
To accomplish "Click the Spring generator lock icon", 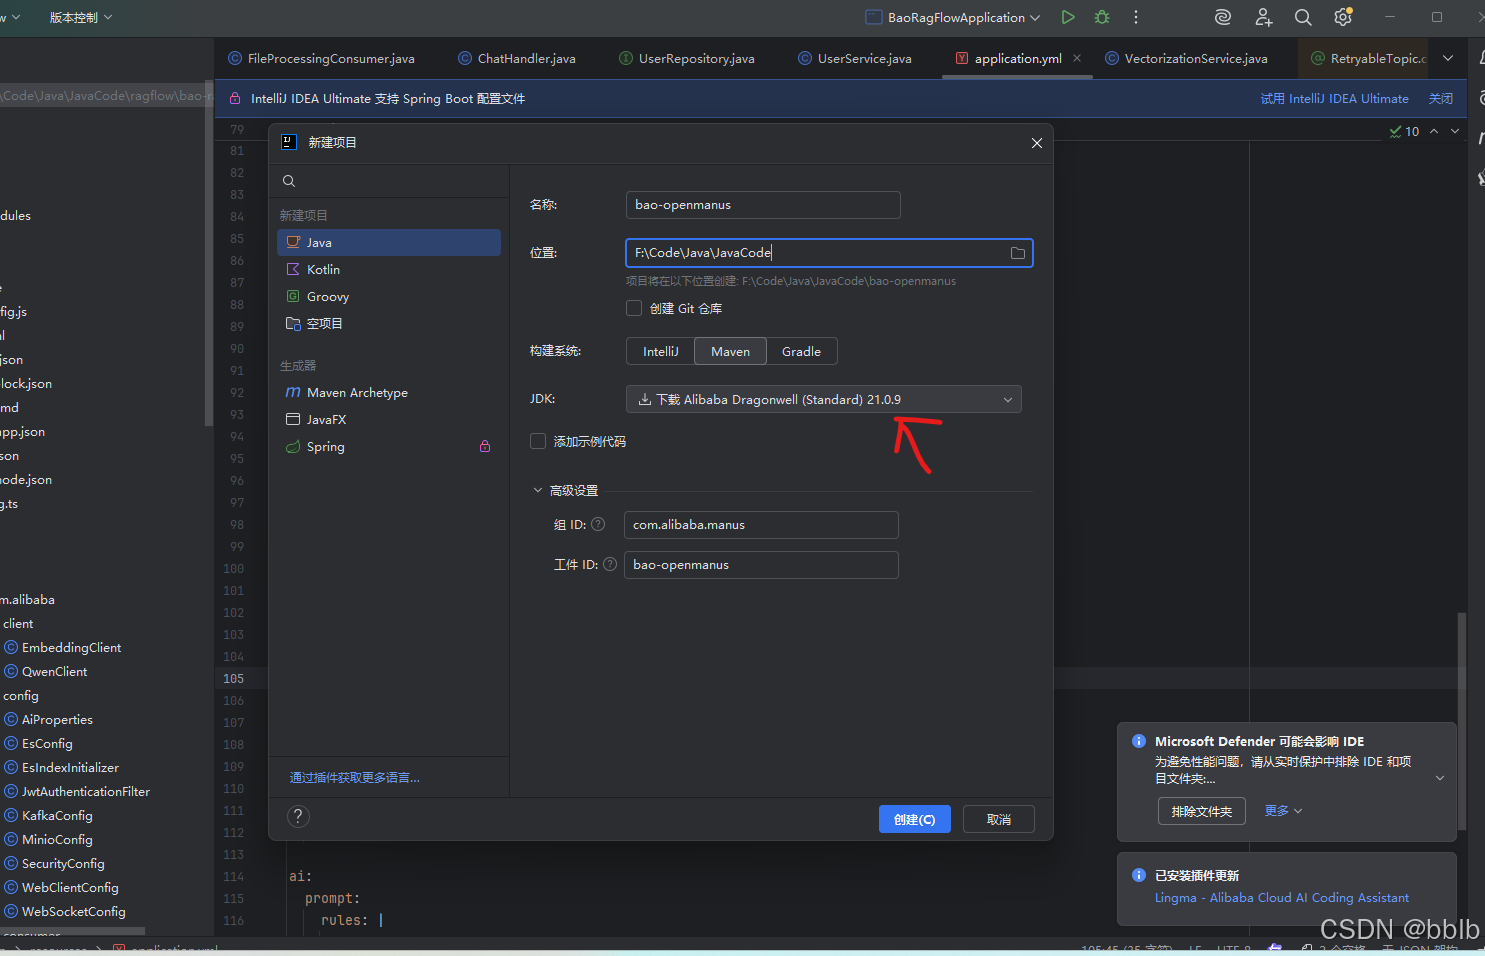I will [485, 447].
